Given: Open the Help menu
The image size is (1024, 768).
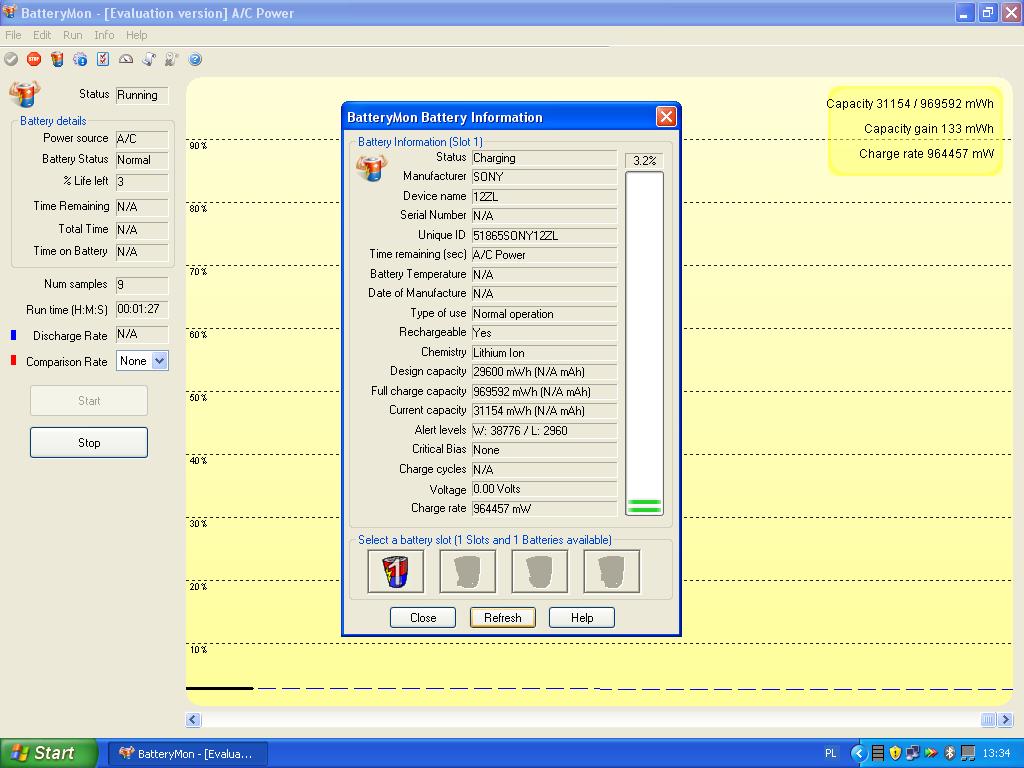Looking at the screenshot, I should (x=136, y=35).
